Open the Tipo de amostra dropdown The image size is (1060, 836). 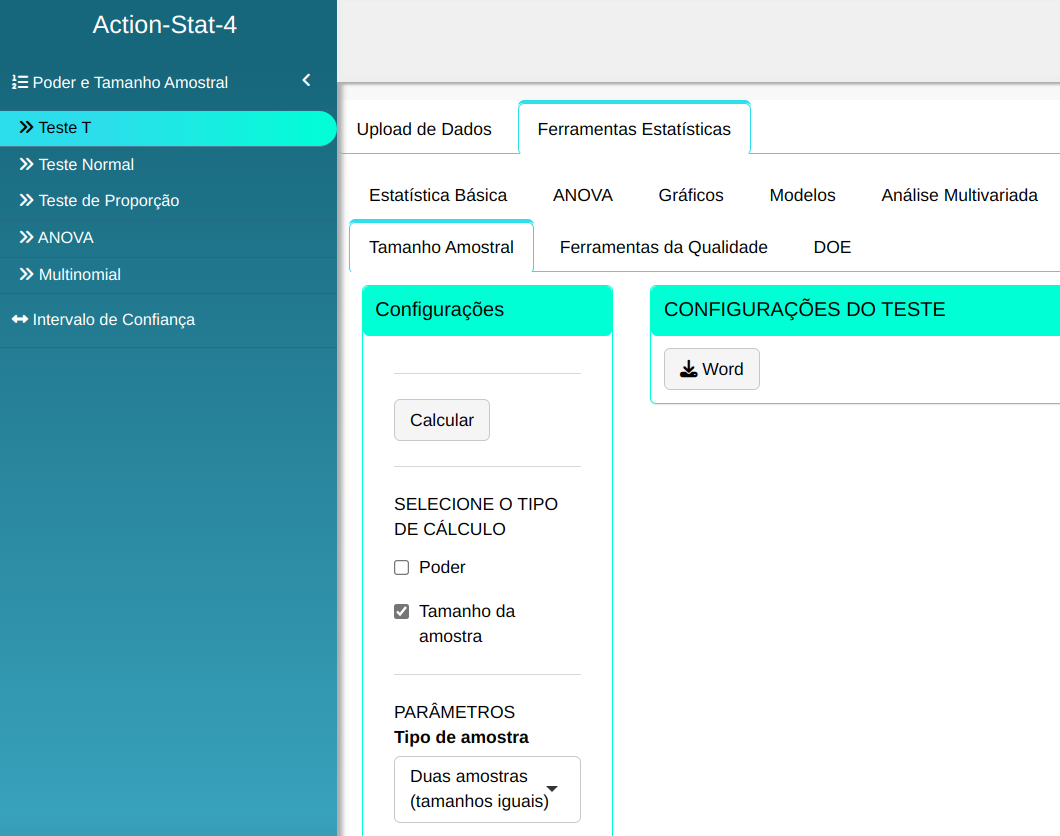[x=487, y=789]
